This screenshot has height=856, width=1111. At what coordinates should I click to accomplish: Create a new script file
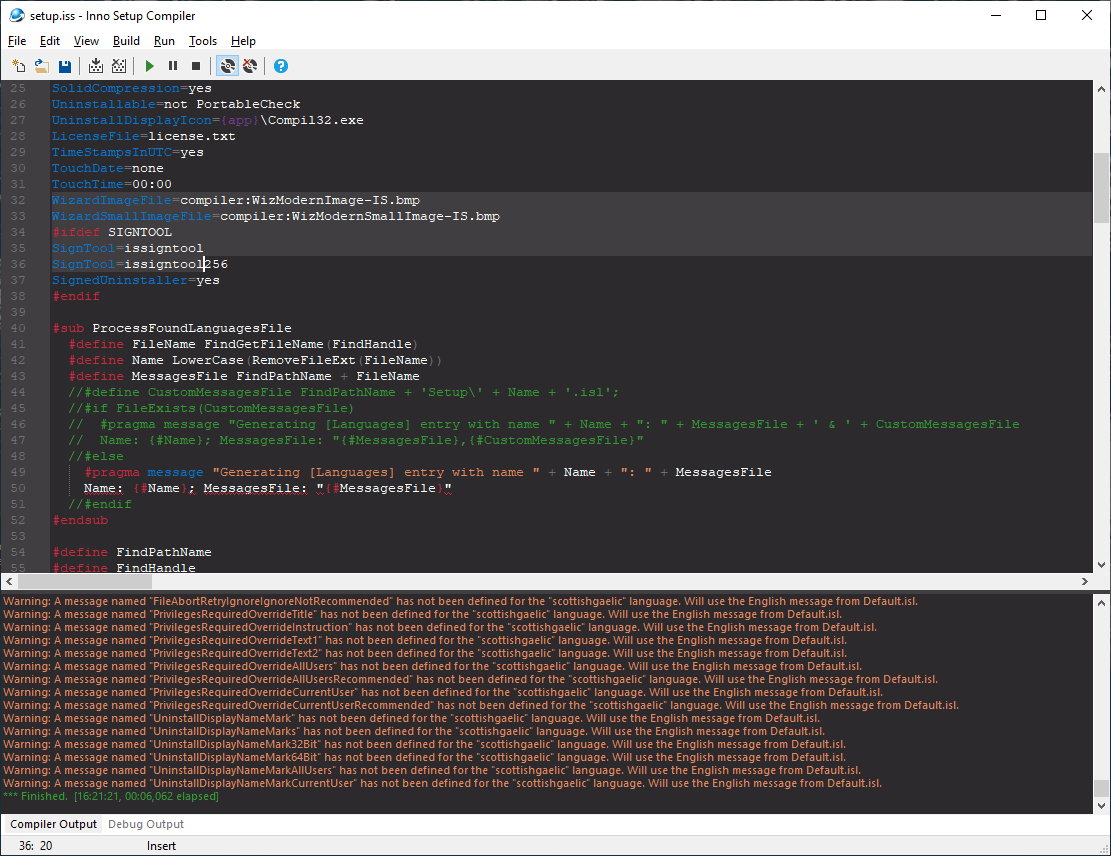tap(19, 66)
